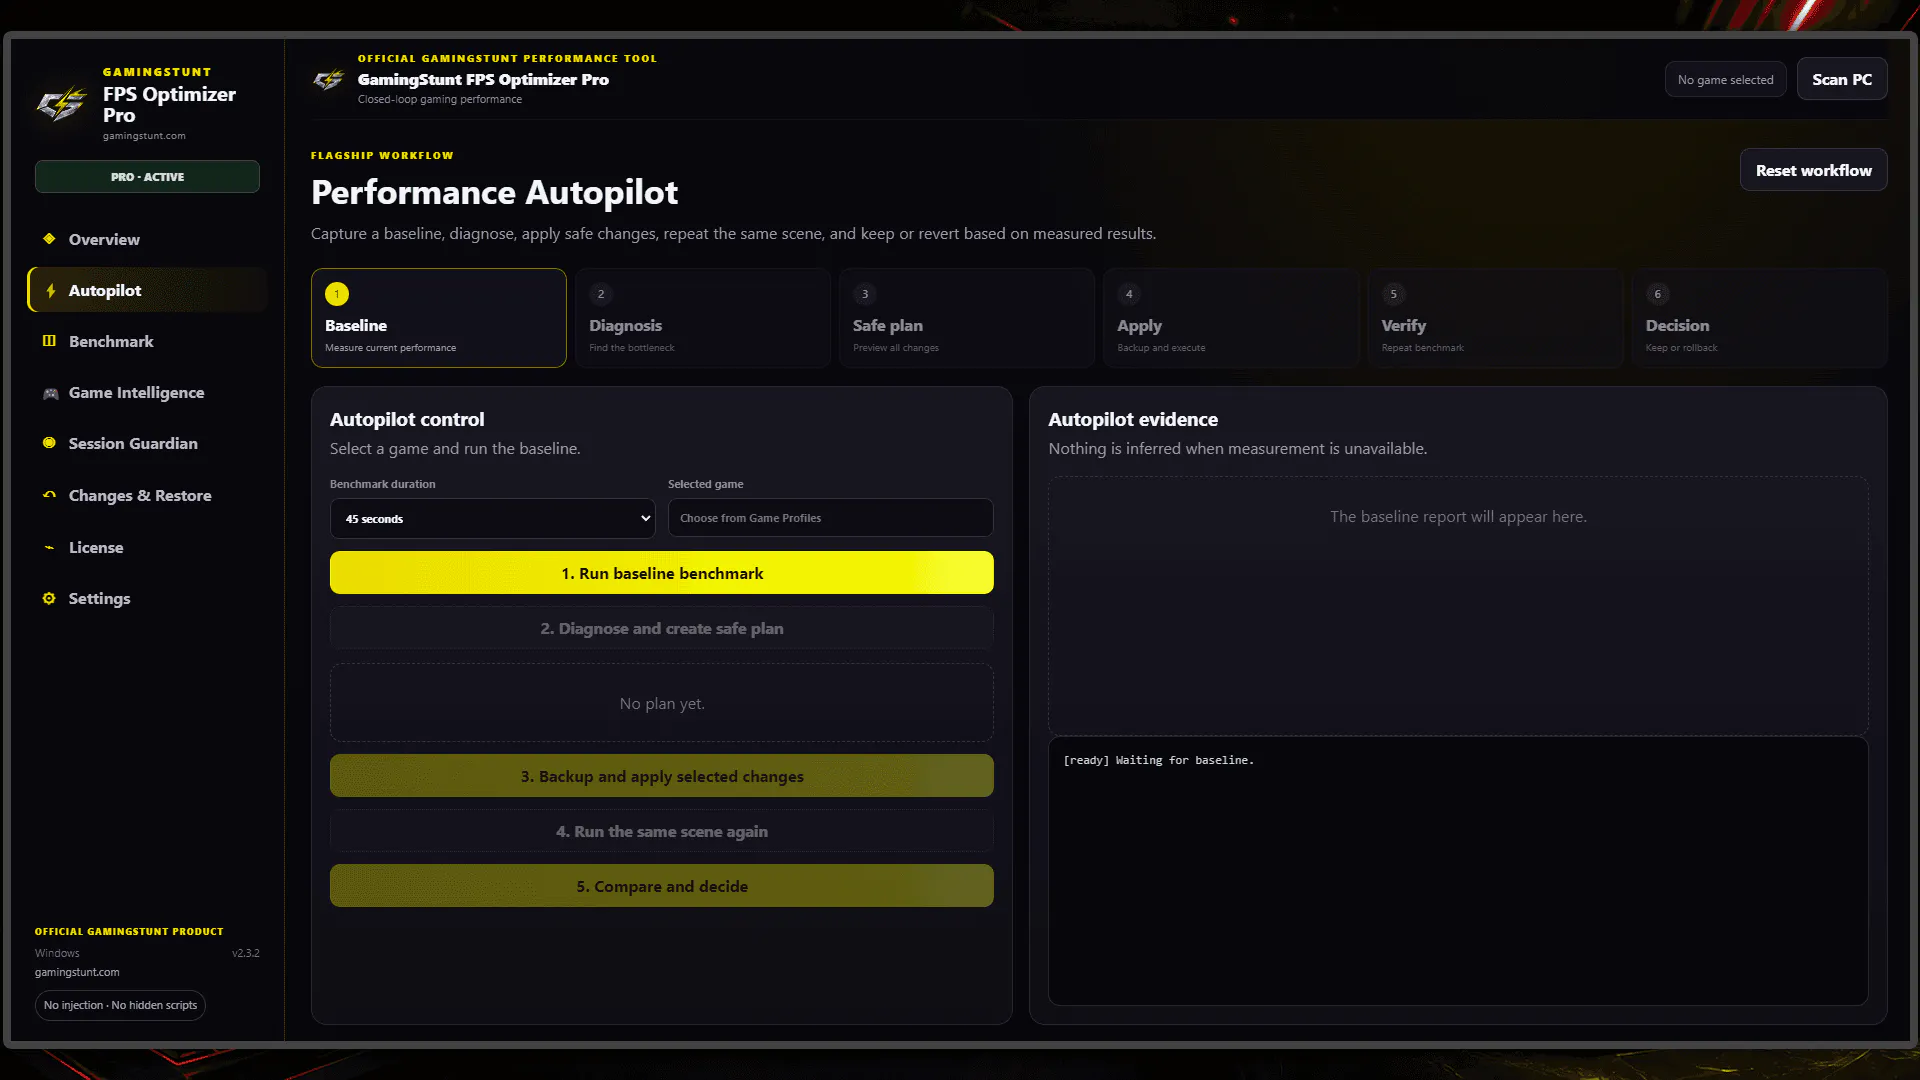Image resolution: width=1920 pixels, height=1080 pixels.
Task: Click Diagnose and create safe plan
Action: pyautogui.click(x=662, y=628)
